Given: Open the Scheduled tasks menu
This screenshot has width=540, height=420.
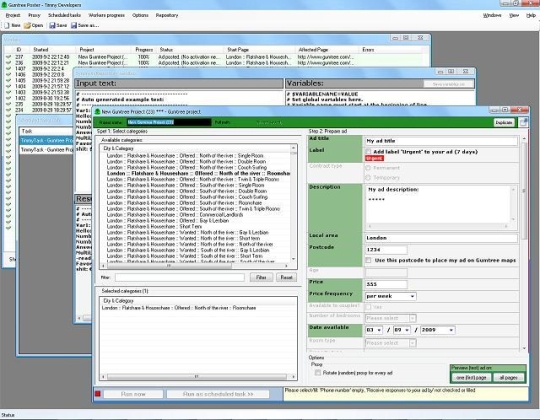Looking at the screenshot, I should pos(64,15).
